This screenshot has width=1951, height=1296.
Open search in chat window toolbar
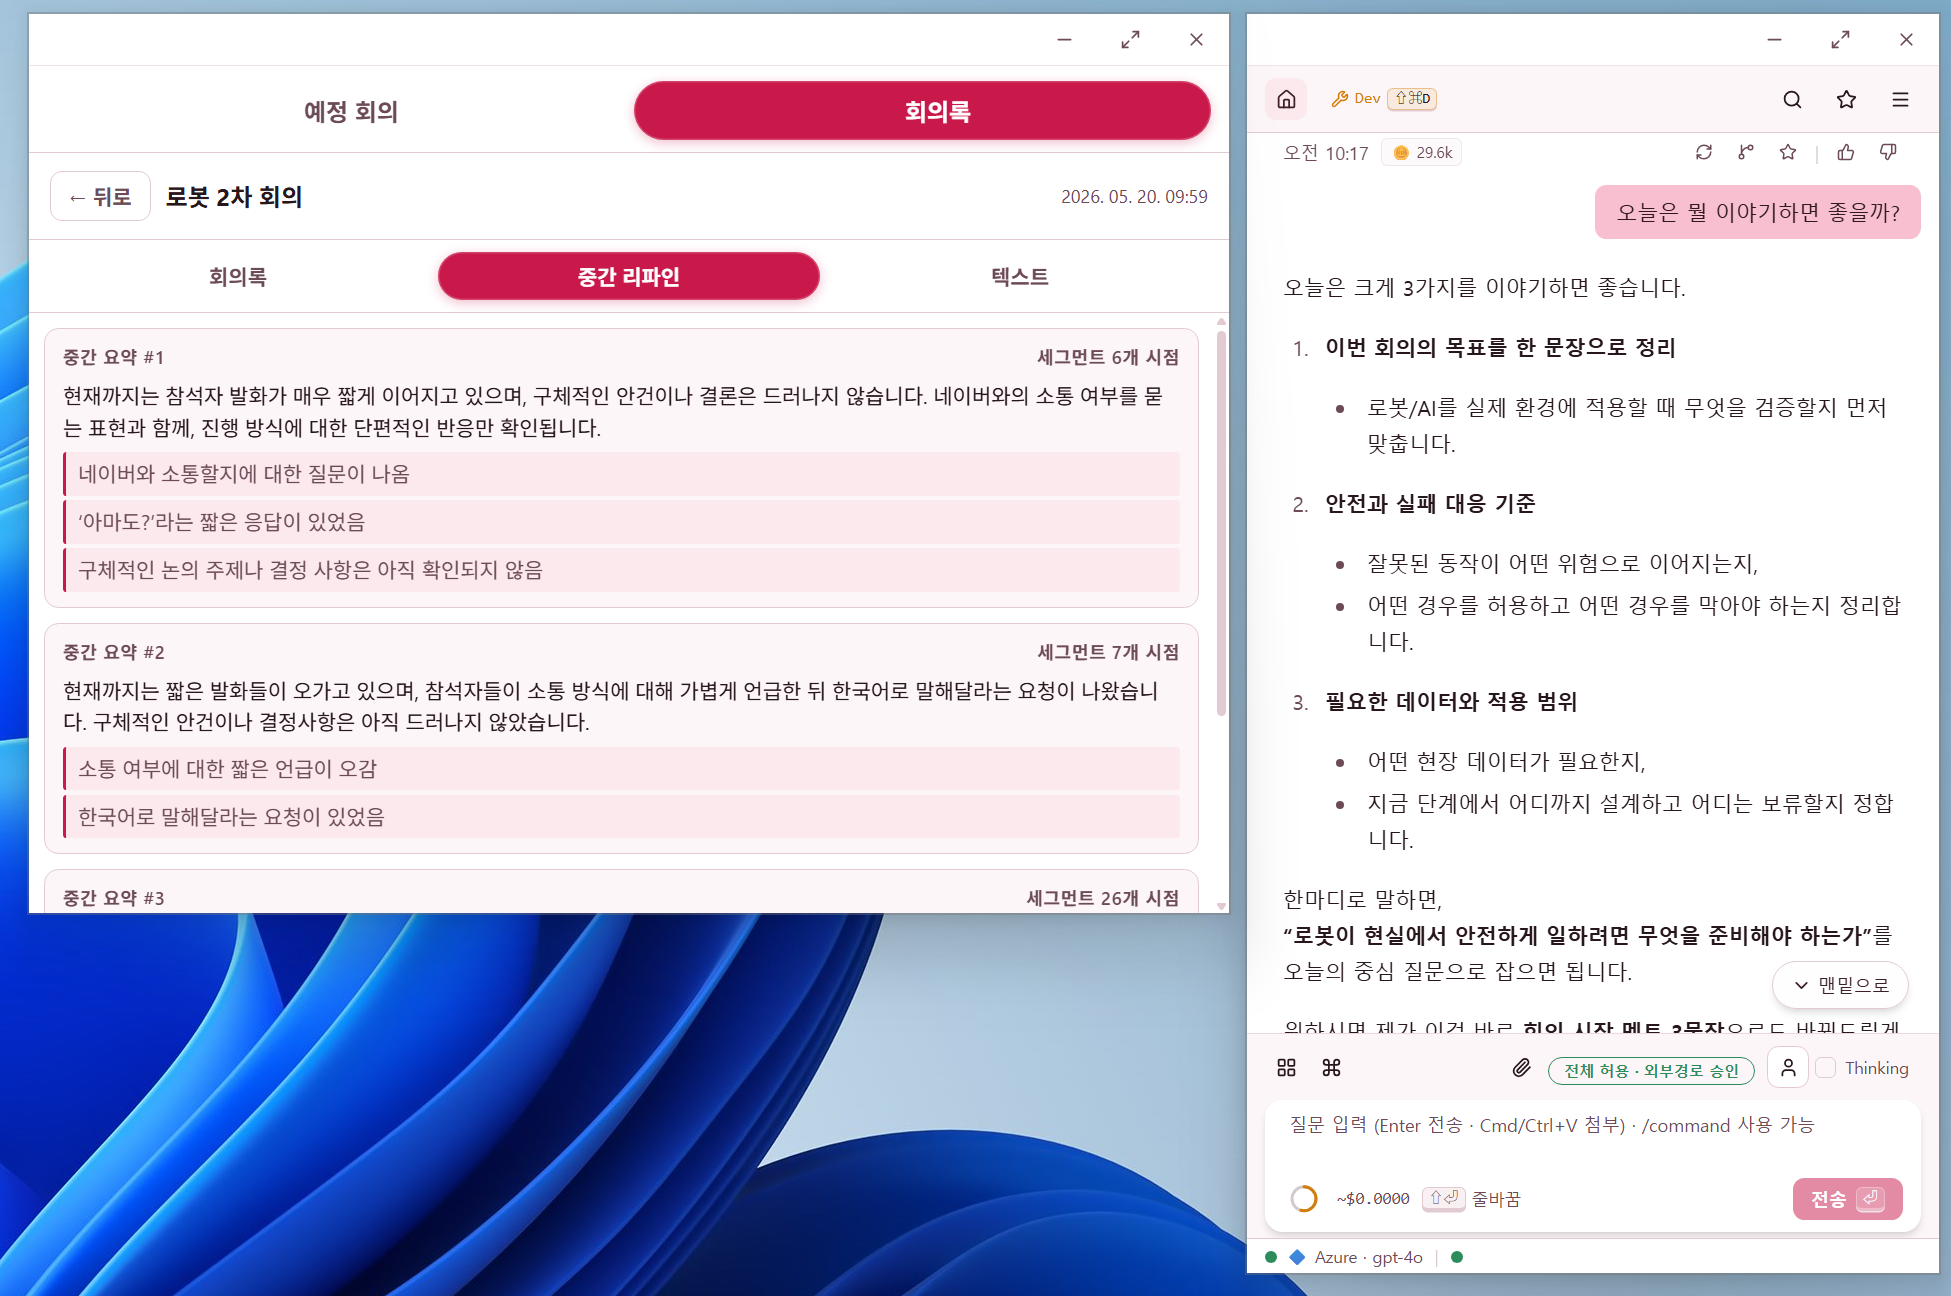[x=1792, y=99]
